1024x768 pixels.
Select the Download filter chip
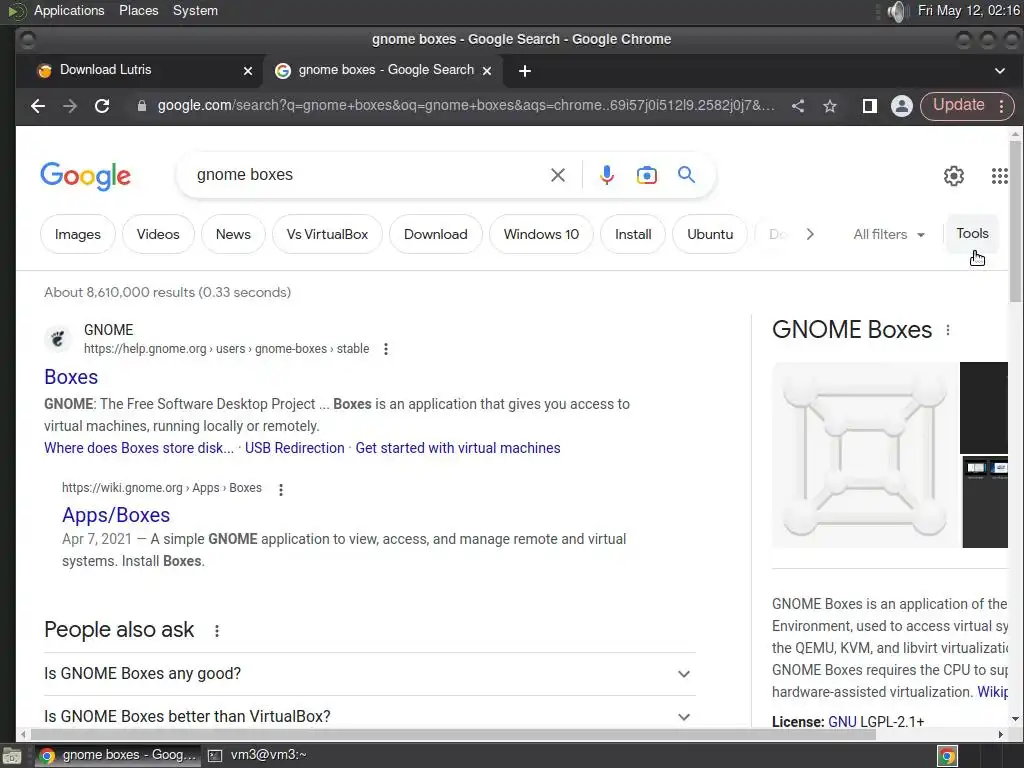point(436,234)
